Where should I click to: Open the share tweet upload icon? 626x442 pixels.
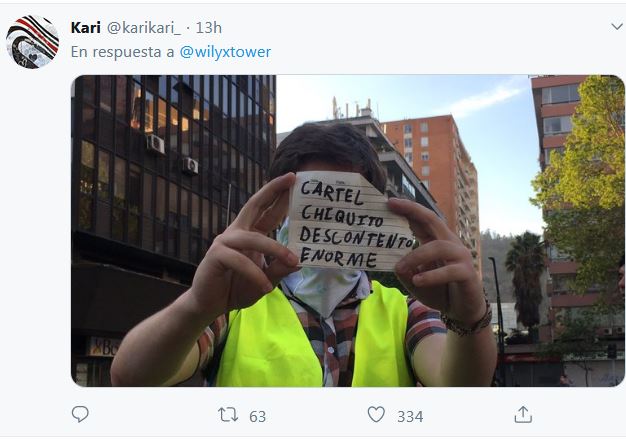[523, 414]
